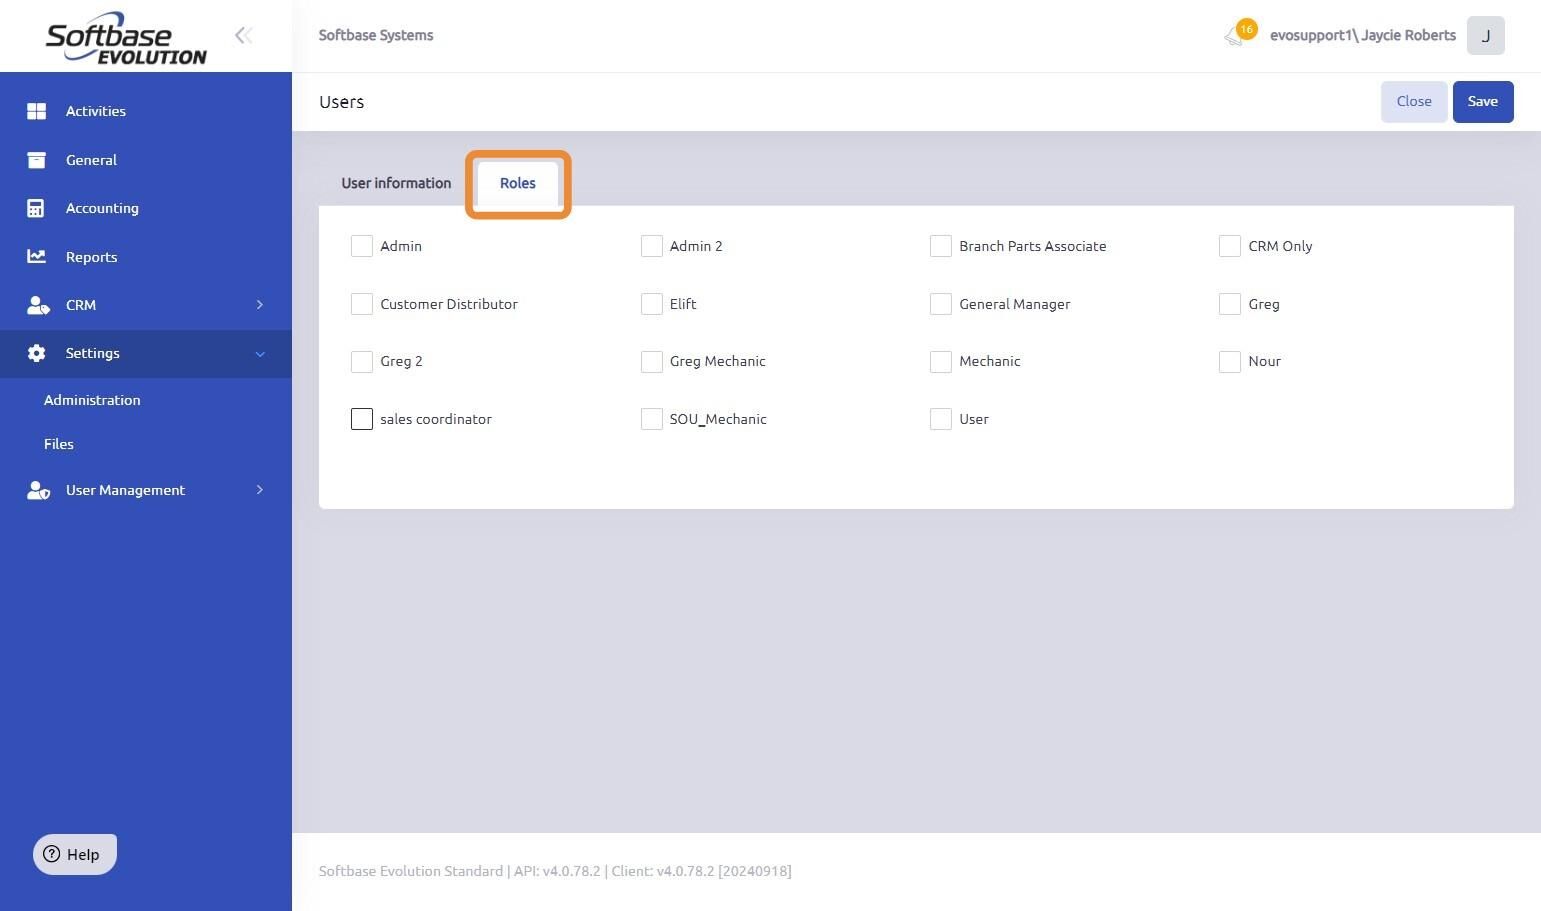Screen dimensions: 1541x911
Task: Open the Reports chart icon
Action: [36, 257]
